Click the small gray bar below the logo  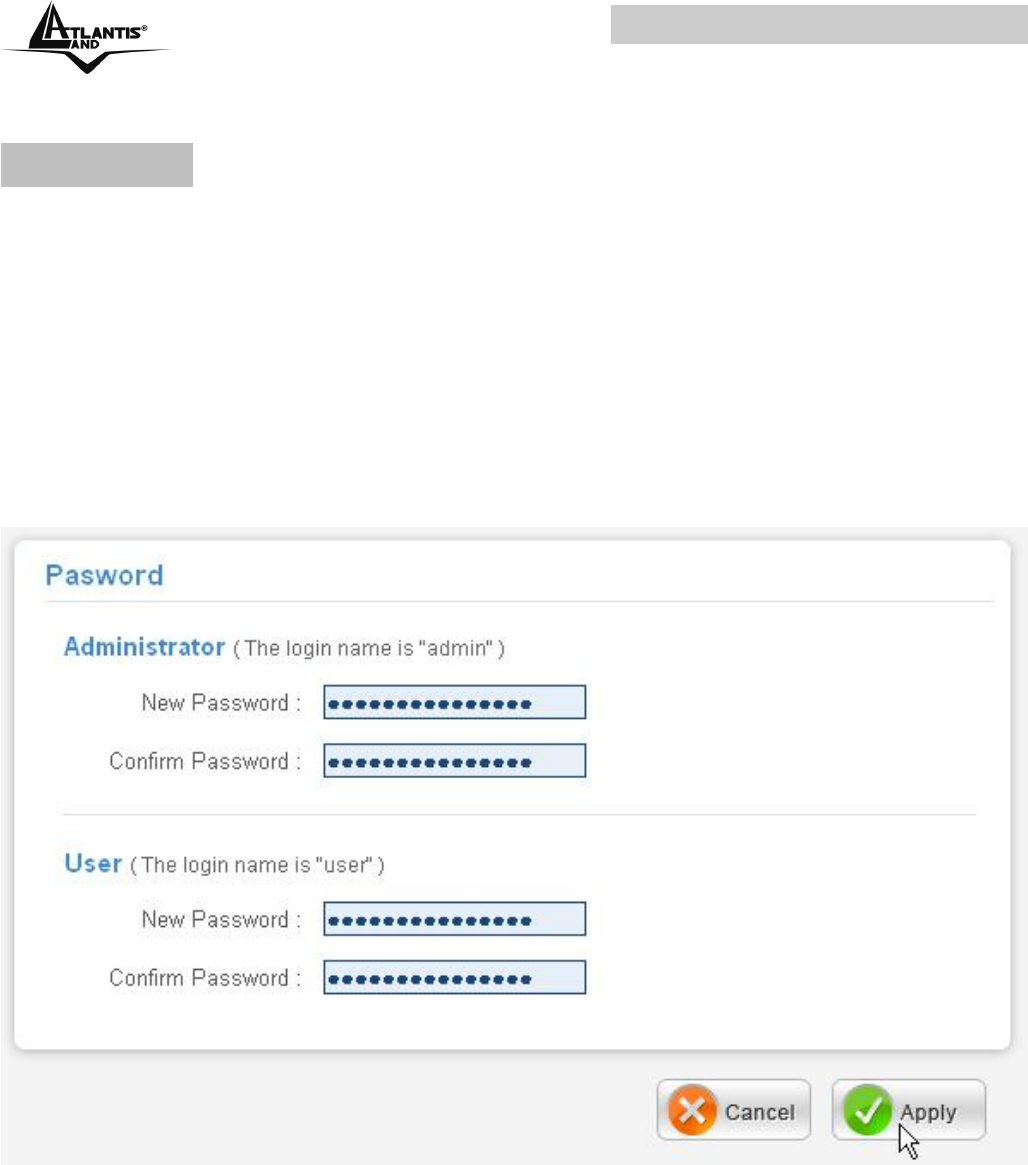[96, 165]
